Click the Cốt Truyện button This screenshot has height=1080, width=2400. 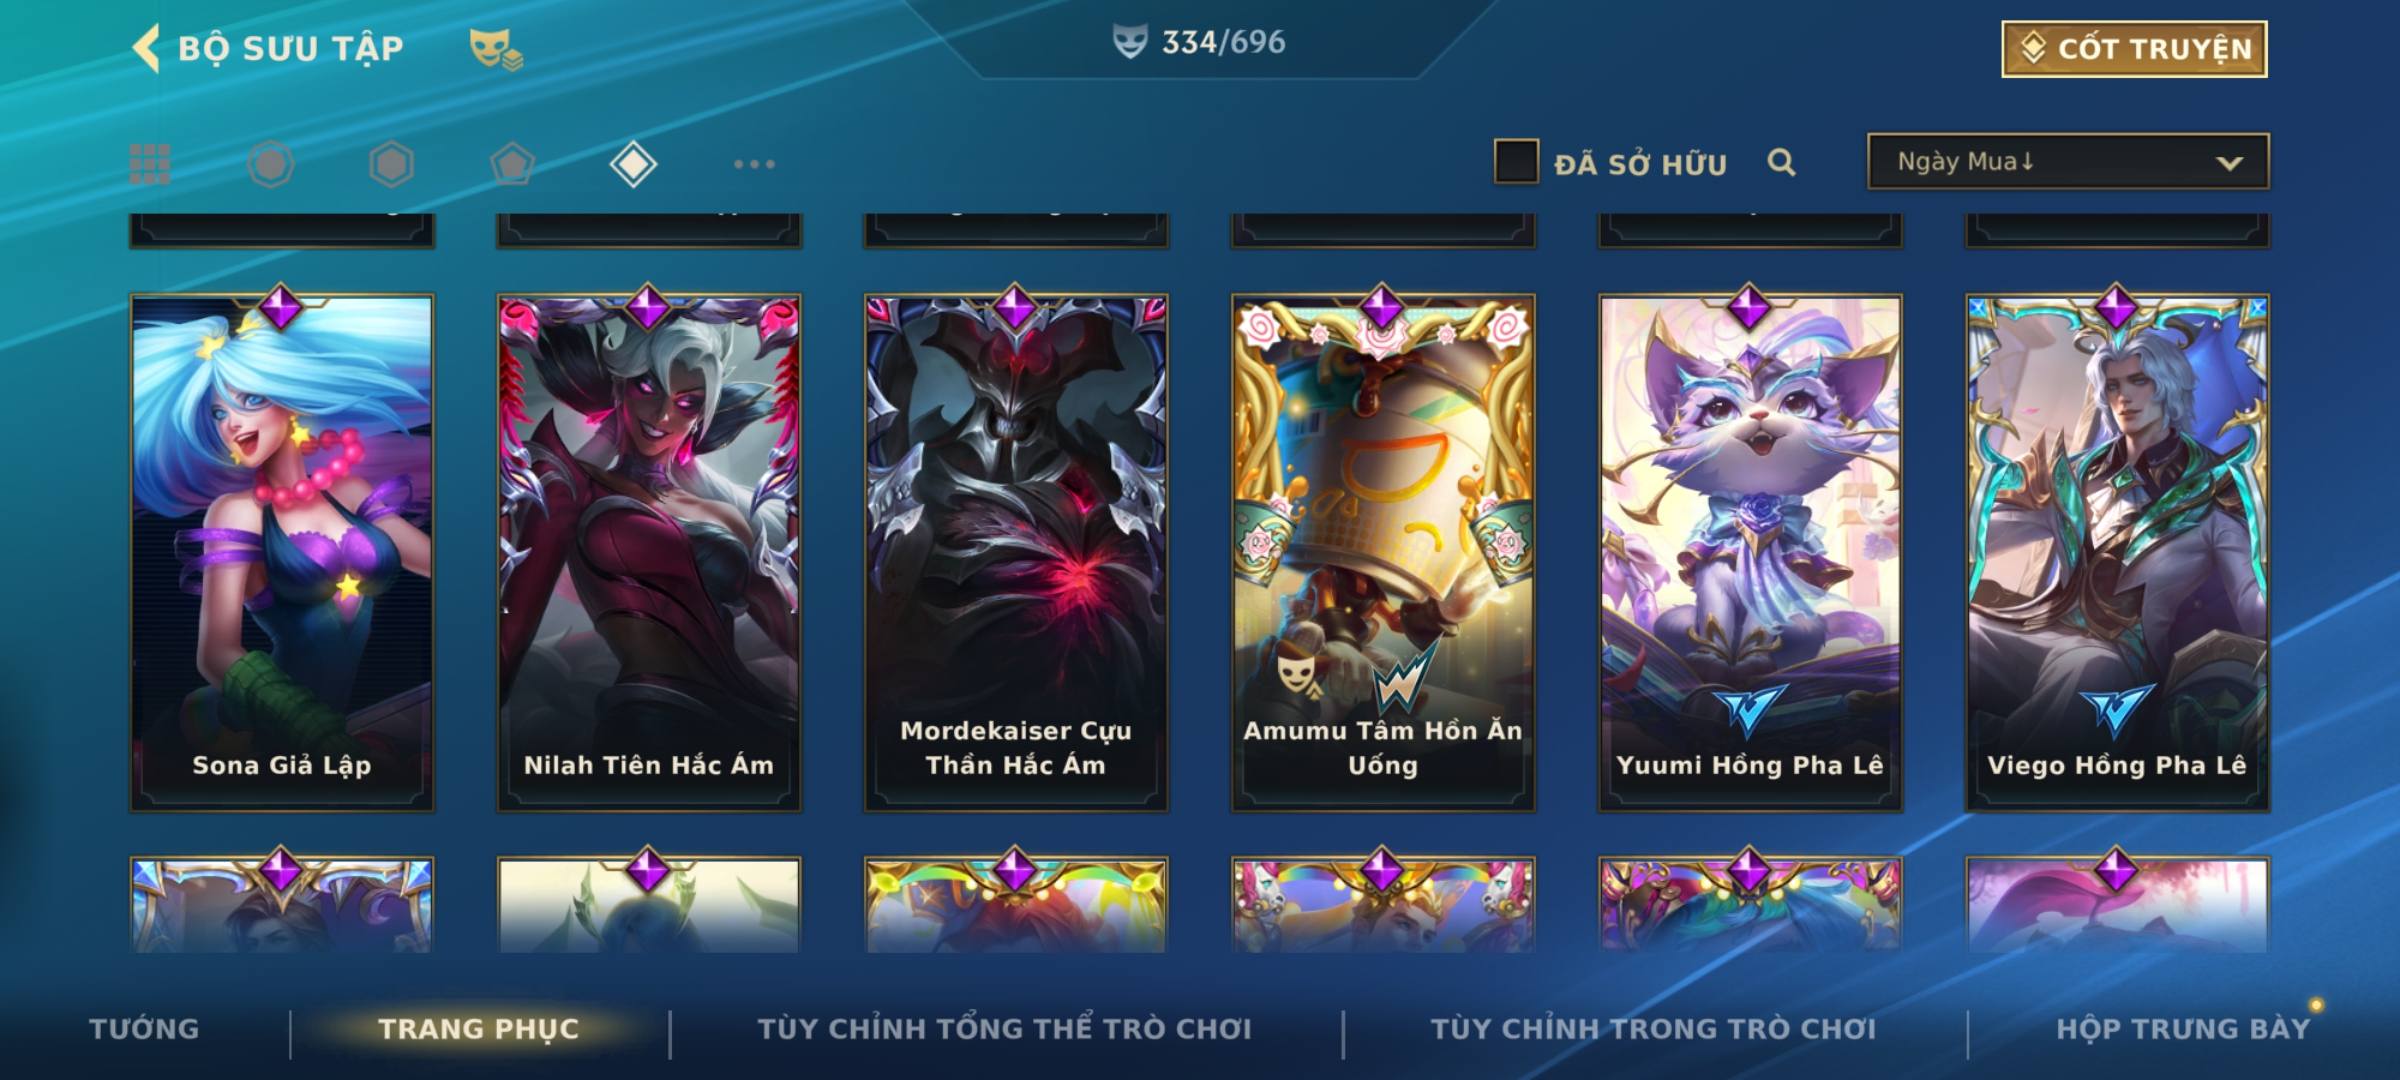pyautogui.click(x=2134, y=48)
